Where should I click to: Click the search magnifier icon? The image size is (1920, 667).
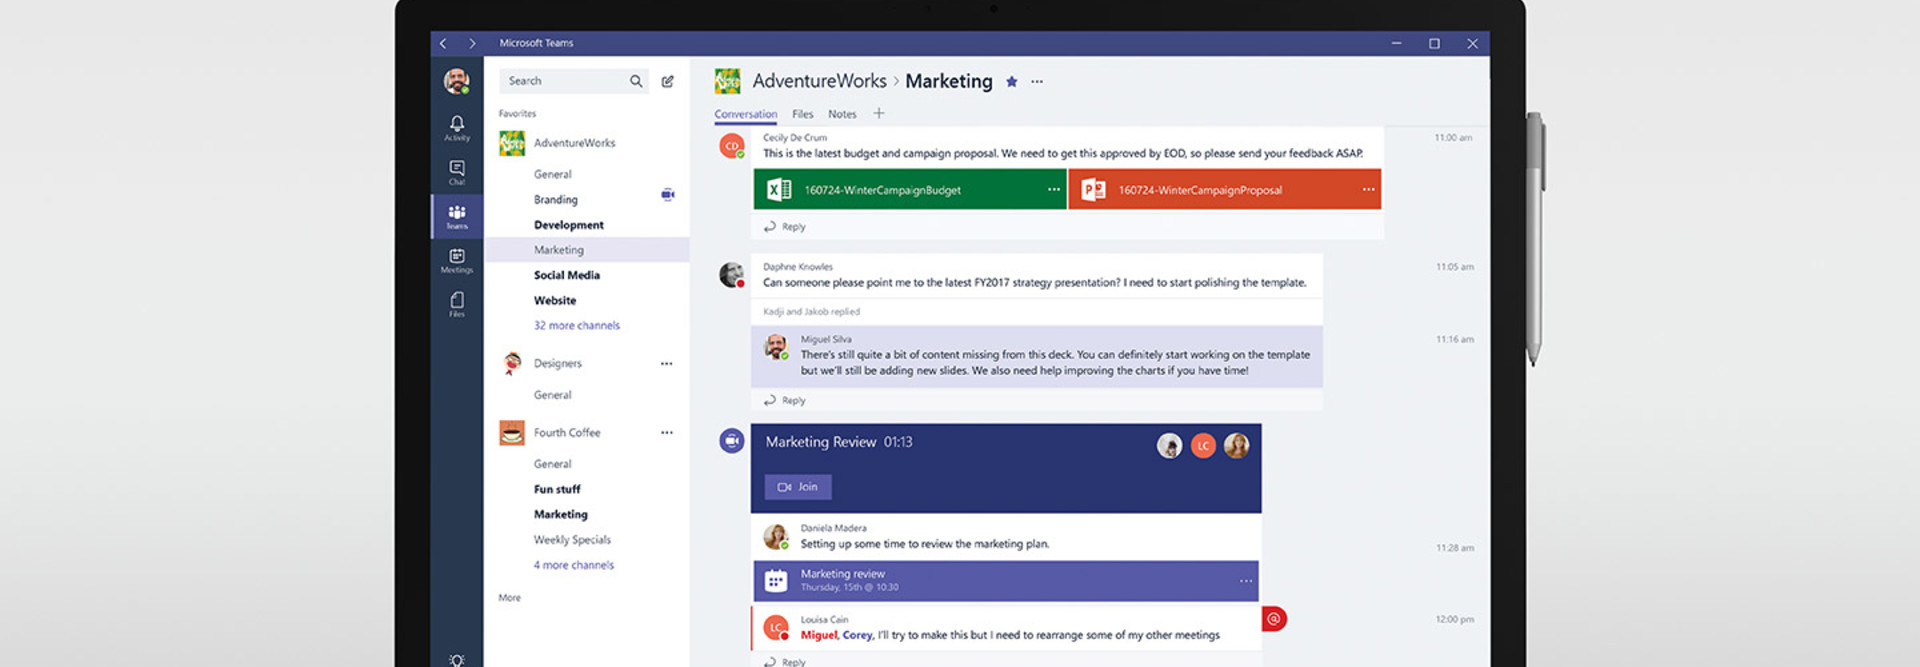click(636, 81)
